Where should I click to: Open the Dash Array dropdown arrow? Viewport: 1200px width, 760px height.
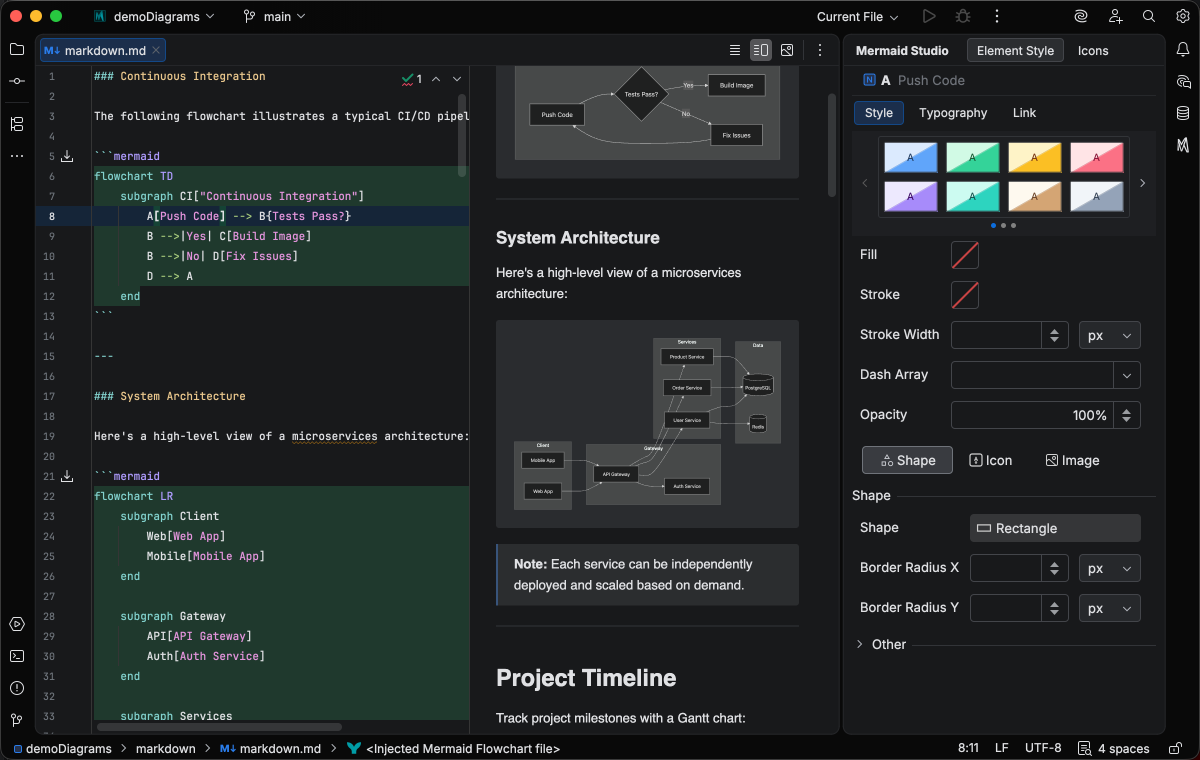1127,375
